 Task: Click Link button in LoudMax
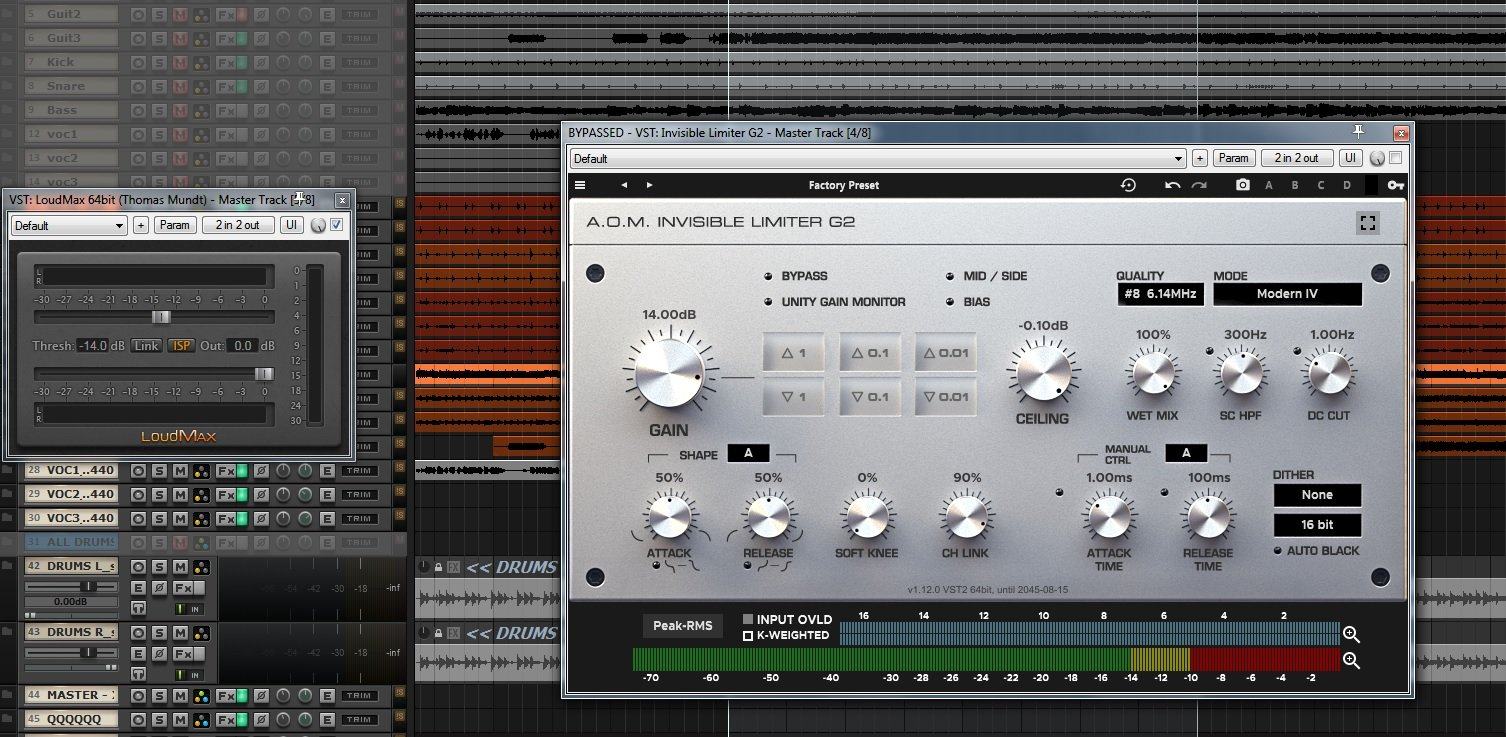tap(146, 346)
